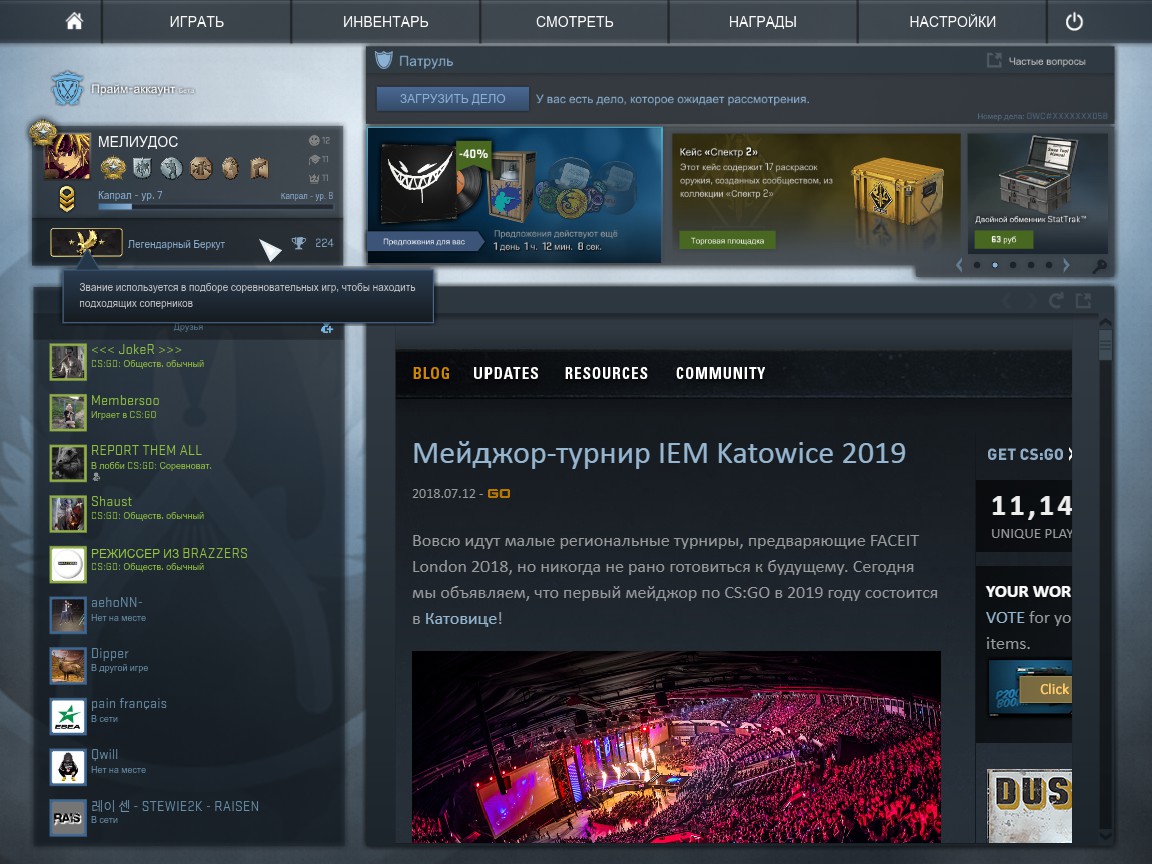
Task: Click the browser reload icon
Action: pyautogui.click(x=1056, y=300)
